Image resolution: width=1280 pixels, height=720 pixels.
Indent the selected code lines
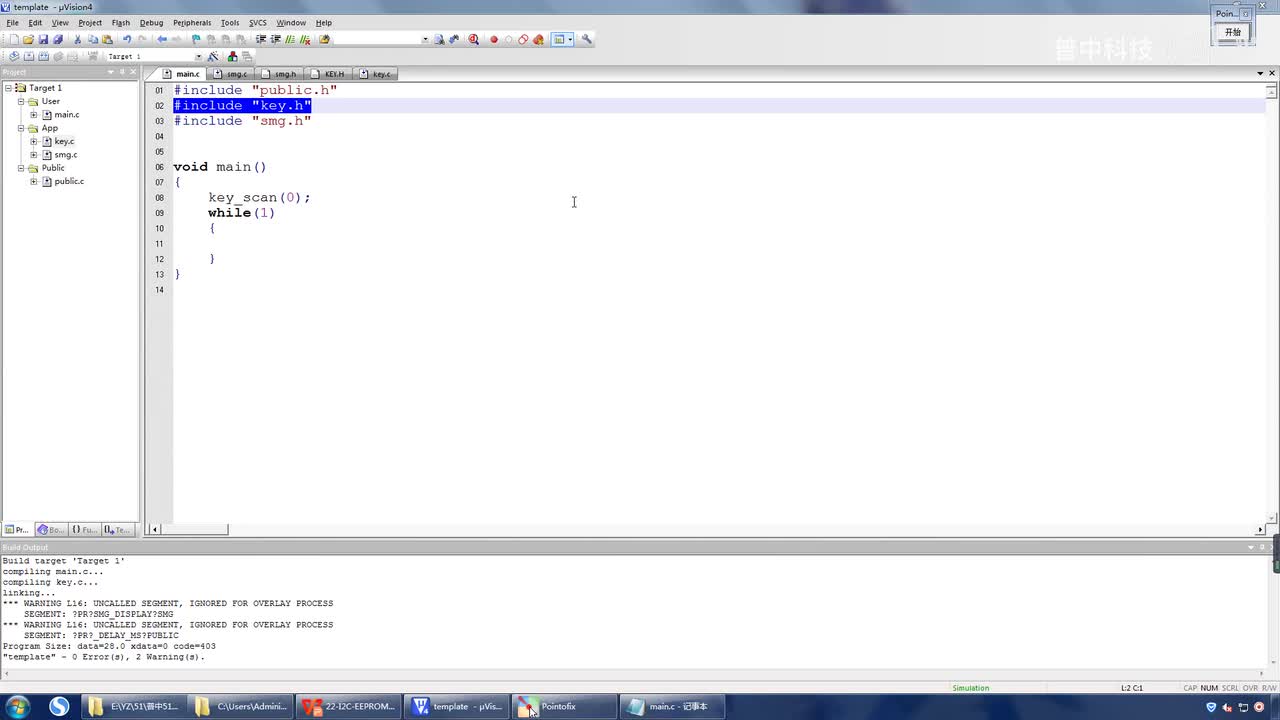tap(261, 40)
